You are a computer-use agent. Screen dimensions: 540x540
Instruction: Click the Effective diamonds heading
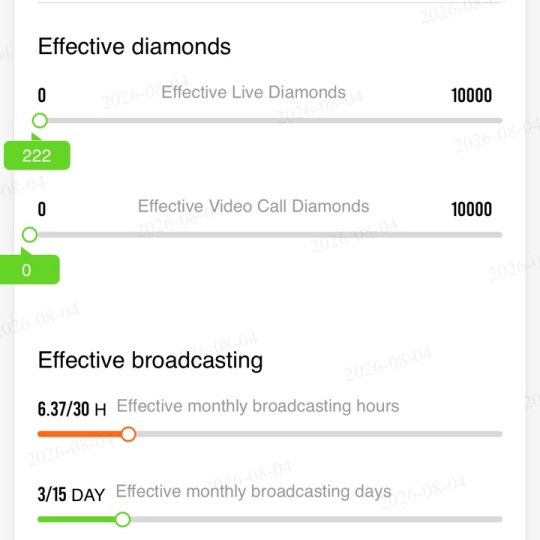[x=134, y=46]
